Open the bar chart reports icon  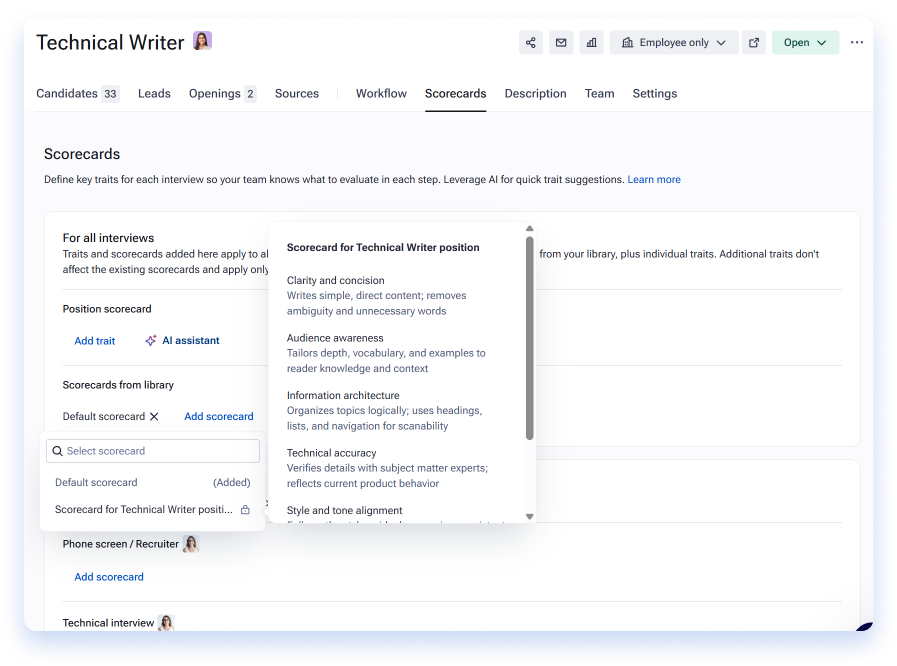(591, 42)
